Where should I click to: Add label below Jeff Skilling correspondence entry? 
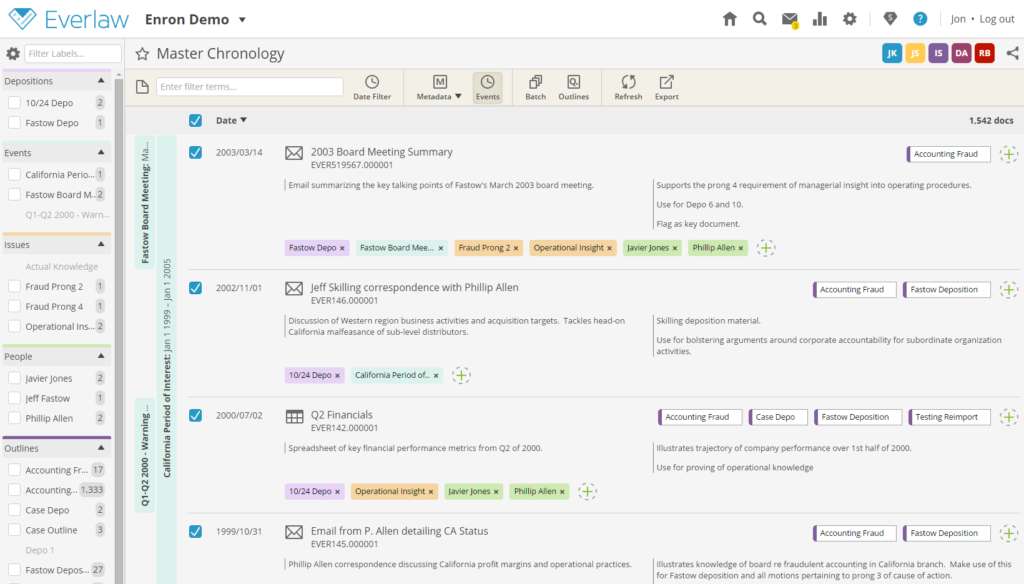461,375
